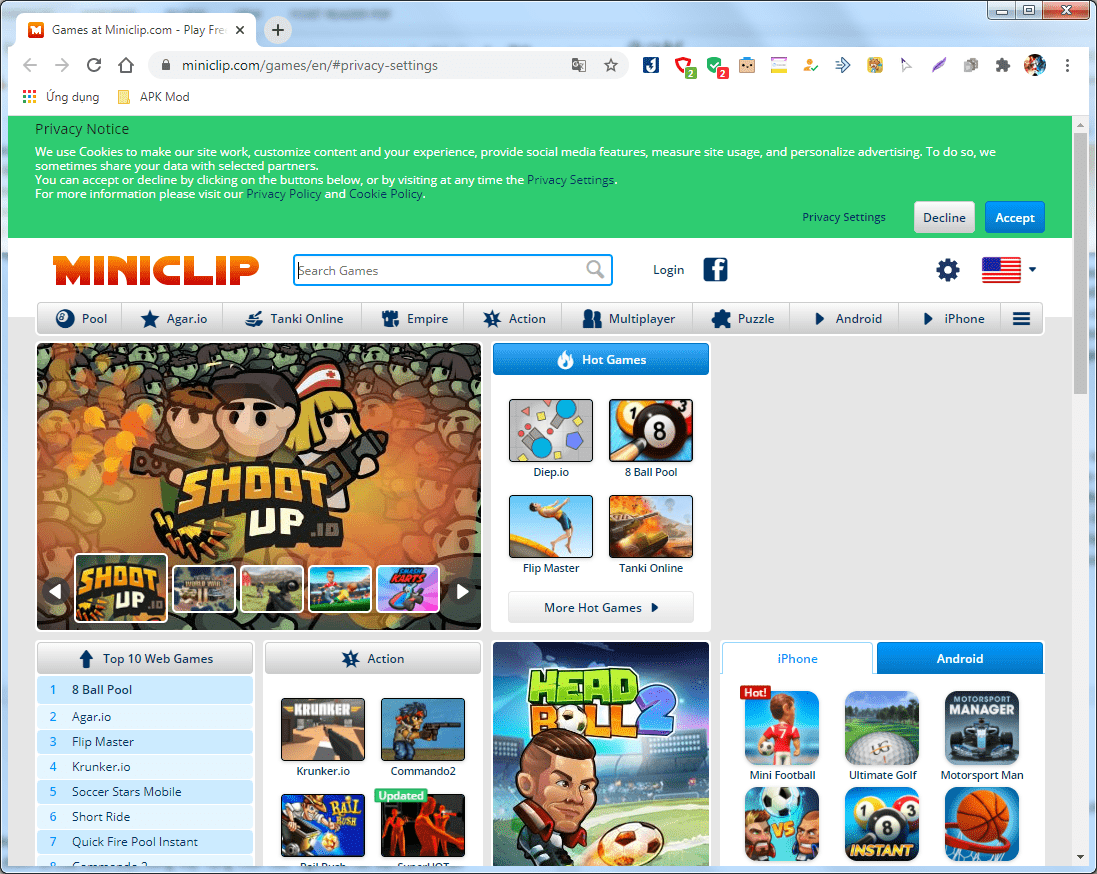
Task: Open the Hot Games header
Action: coord(601,360)
